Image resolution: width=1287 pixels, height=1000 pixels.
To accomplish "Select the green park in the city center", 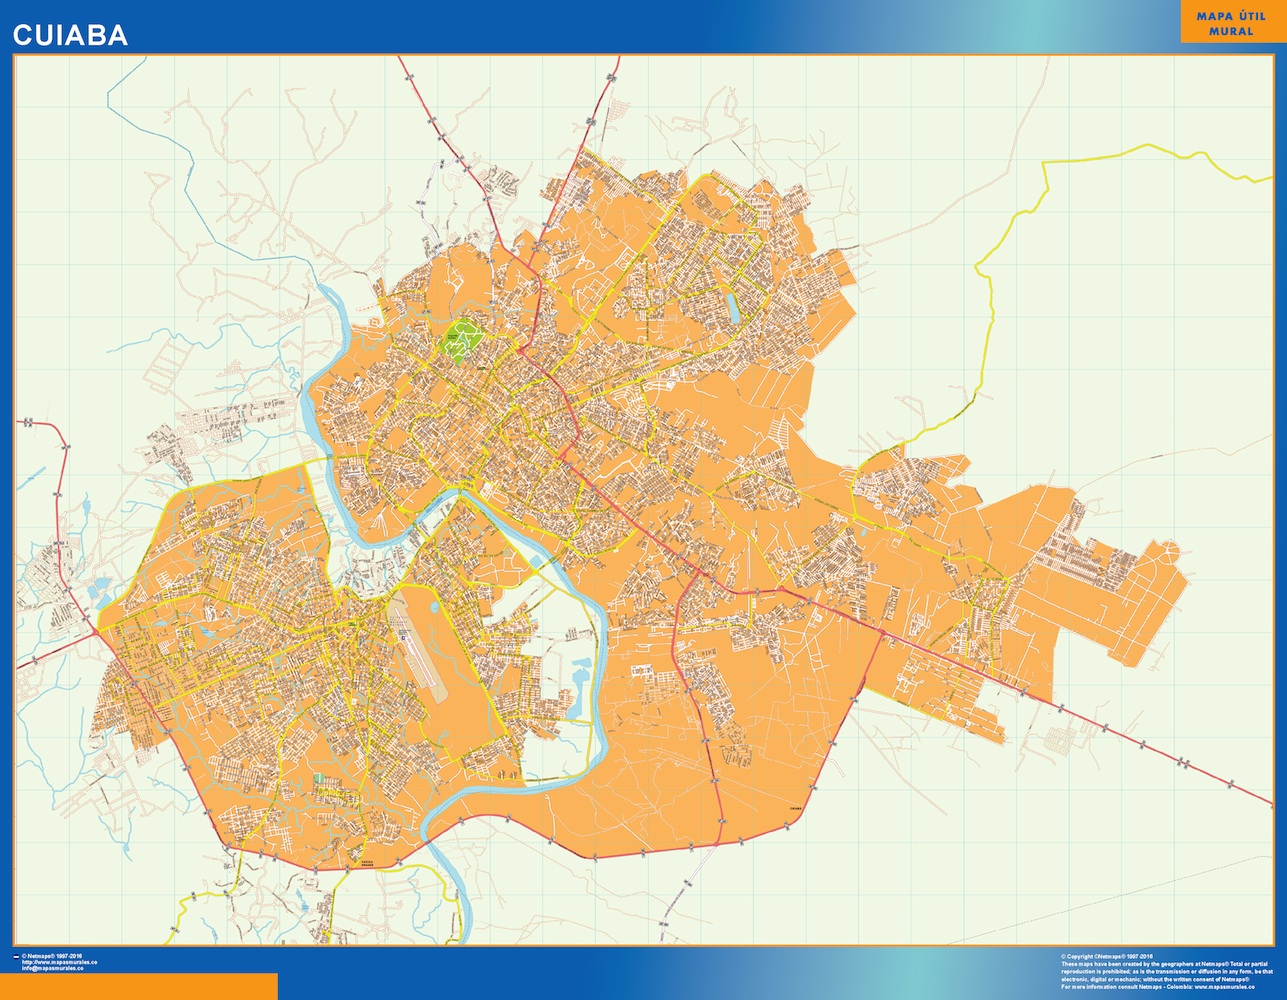I will click(460, 338).
